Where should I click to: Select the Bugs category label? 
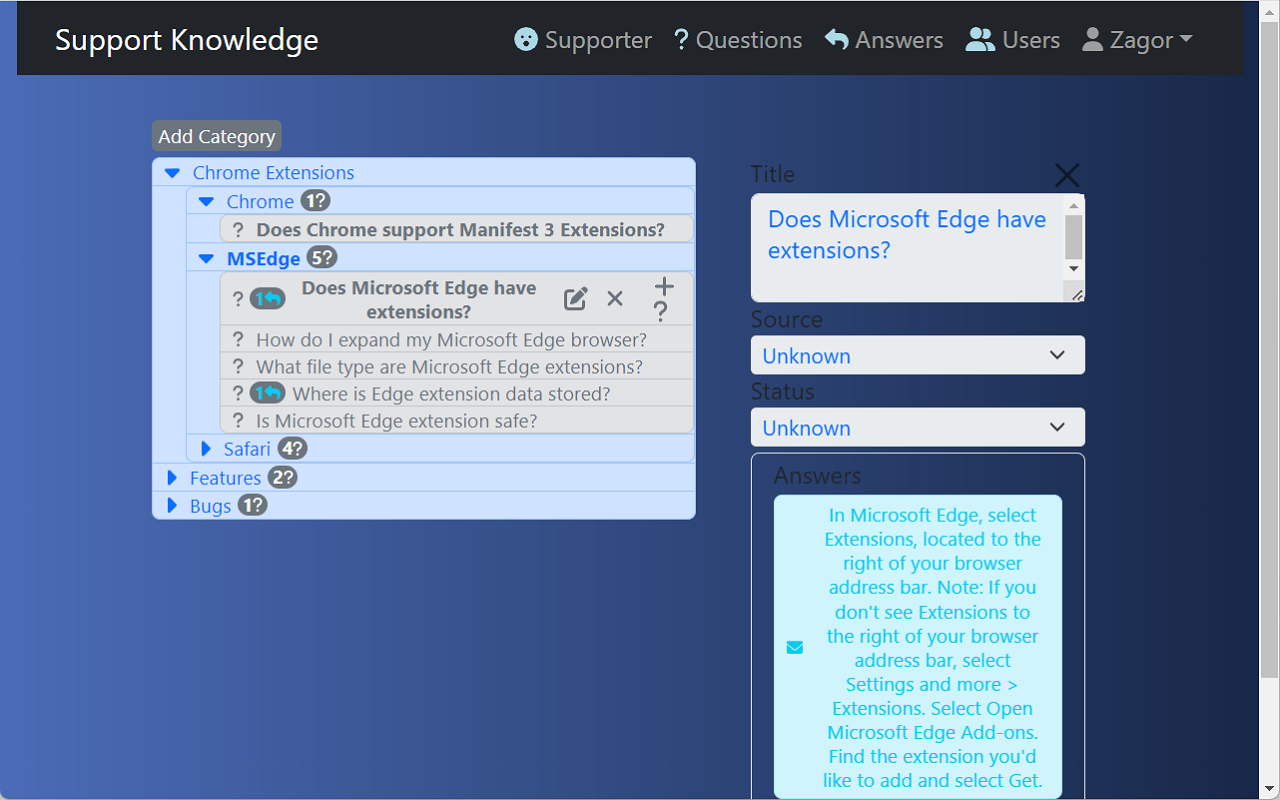tap(210, 506)
